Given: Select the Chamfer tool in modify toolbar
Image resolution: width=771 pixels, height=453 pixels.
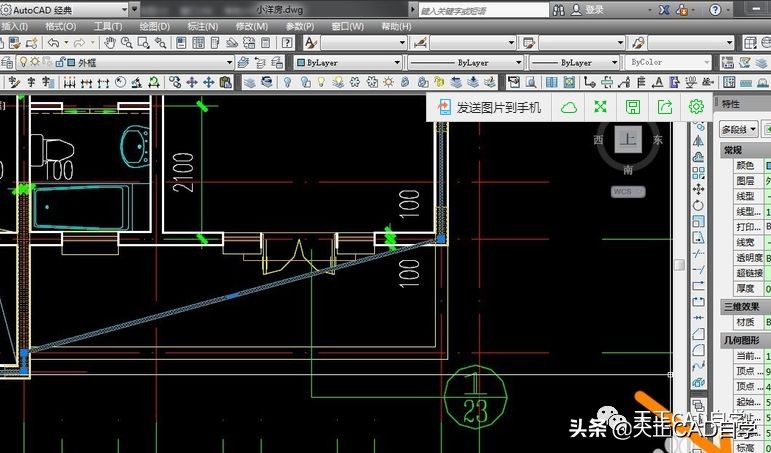Looking at the screenshot, I should 698,334.
